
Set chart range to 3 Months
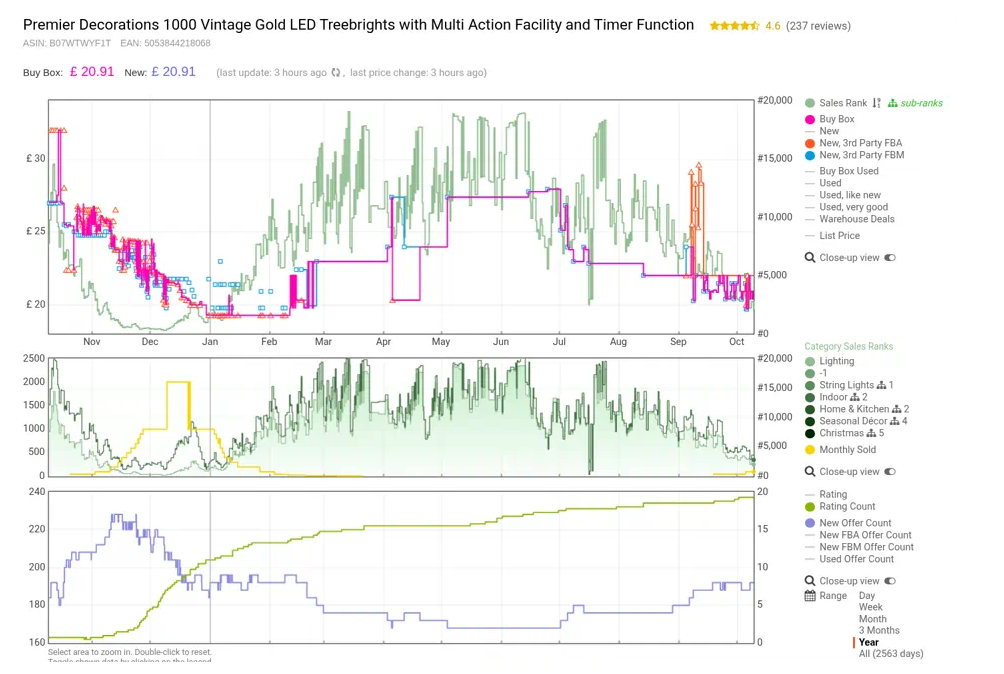click(879, 631)
